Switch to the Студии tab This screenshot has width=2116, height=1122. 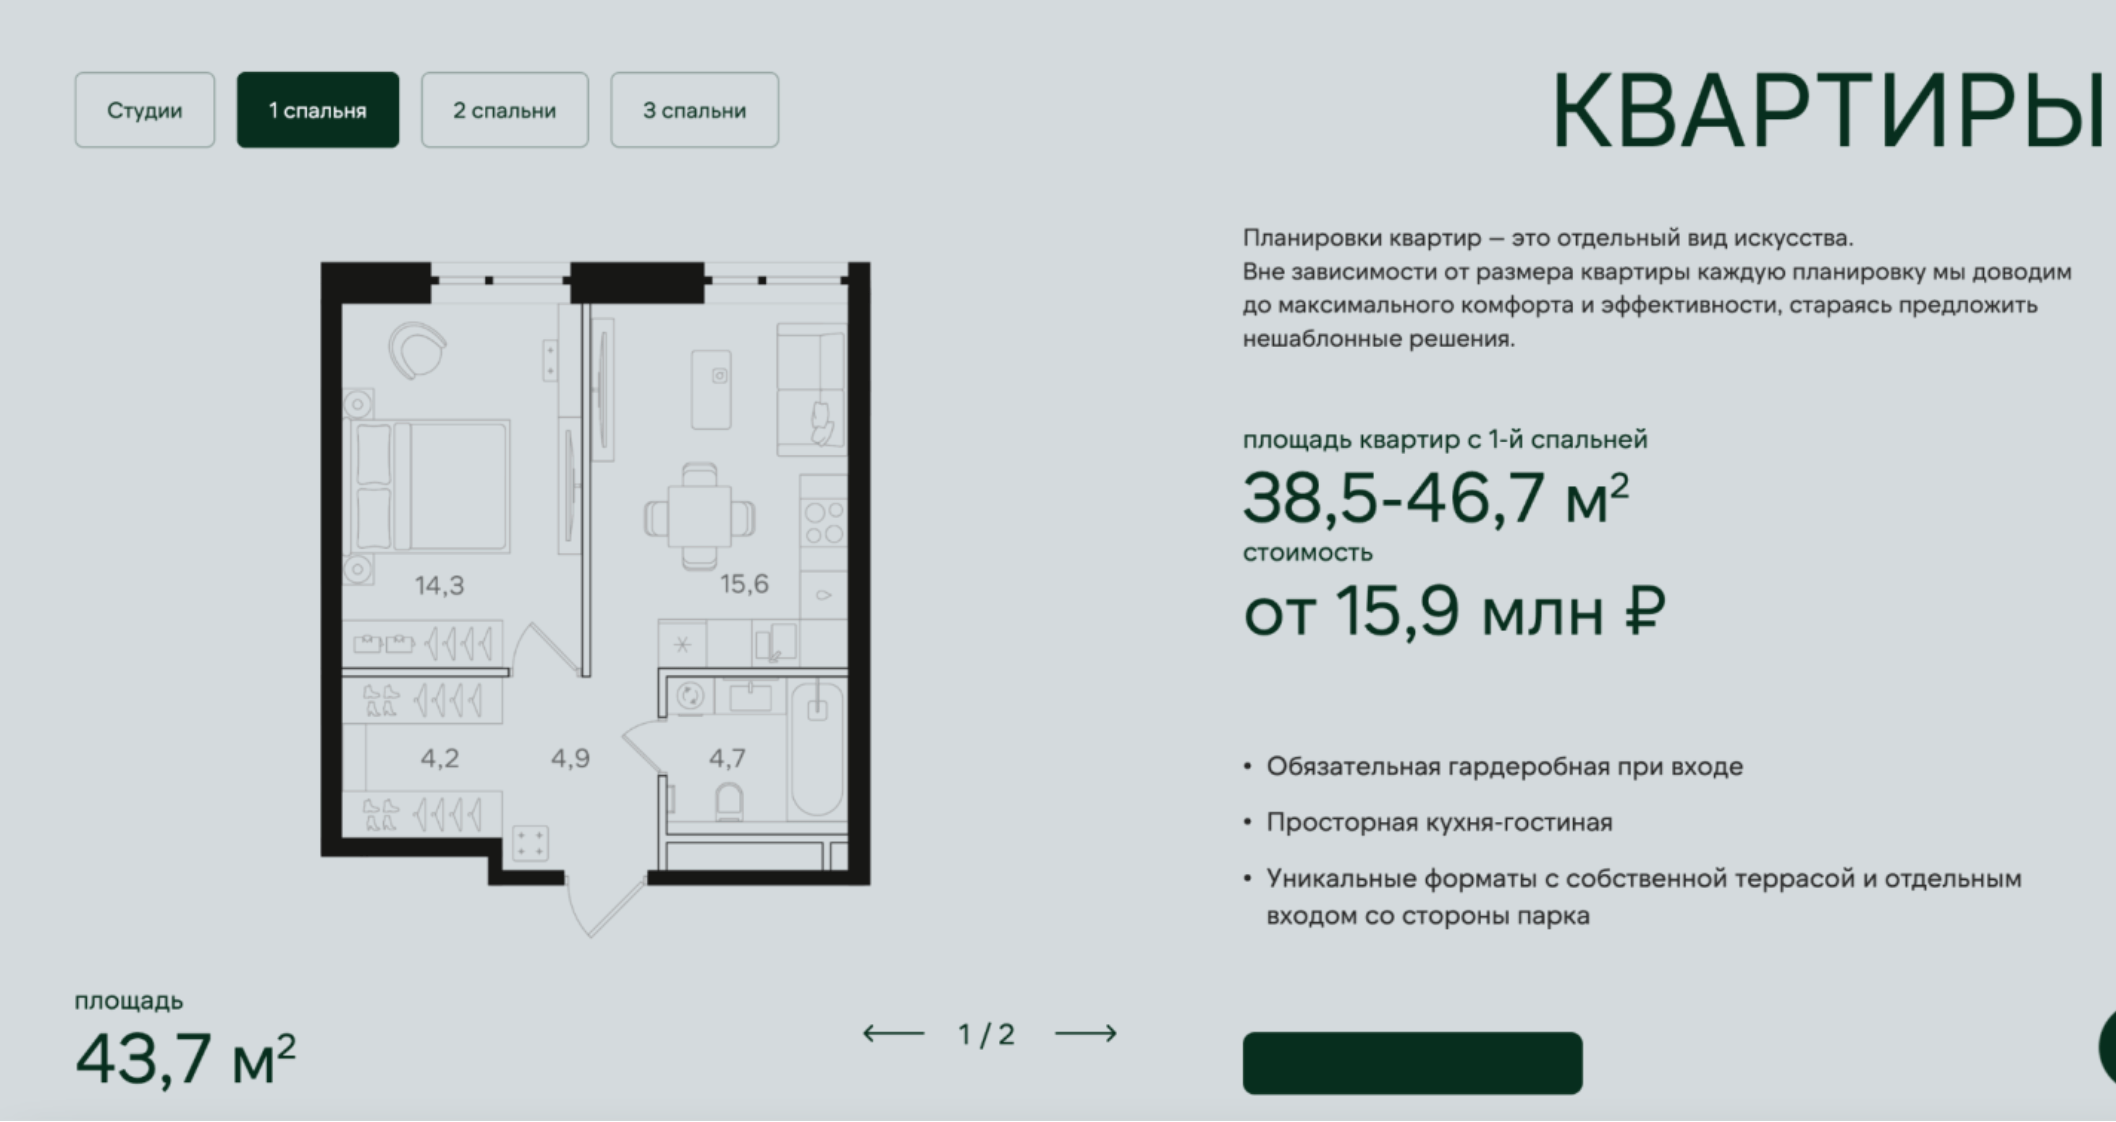pos(145,110)
